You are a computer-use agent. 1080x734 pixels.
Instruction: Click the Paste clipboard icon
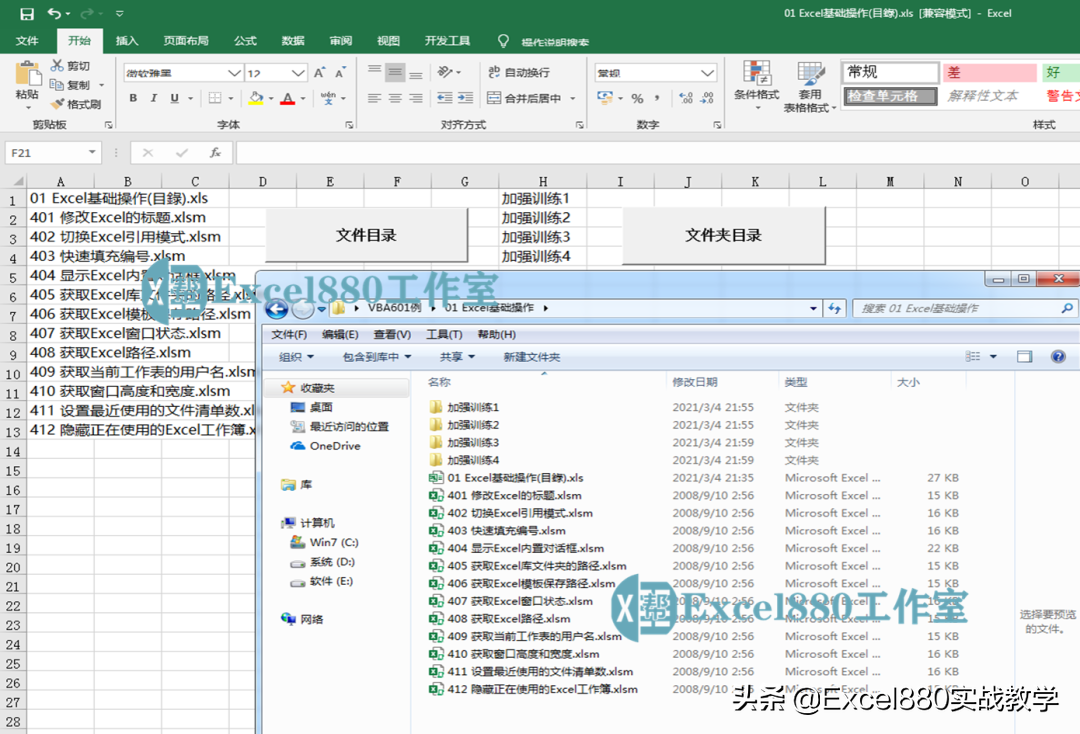tap(28, 74)
